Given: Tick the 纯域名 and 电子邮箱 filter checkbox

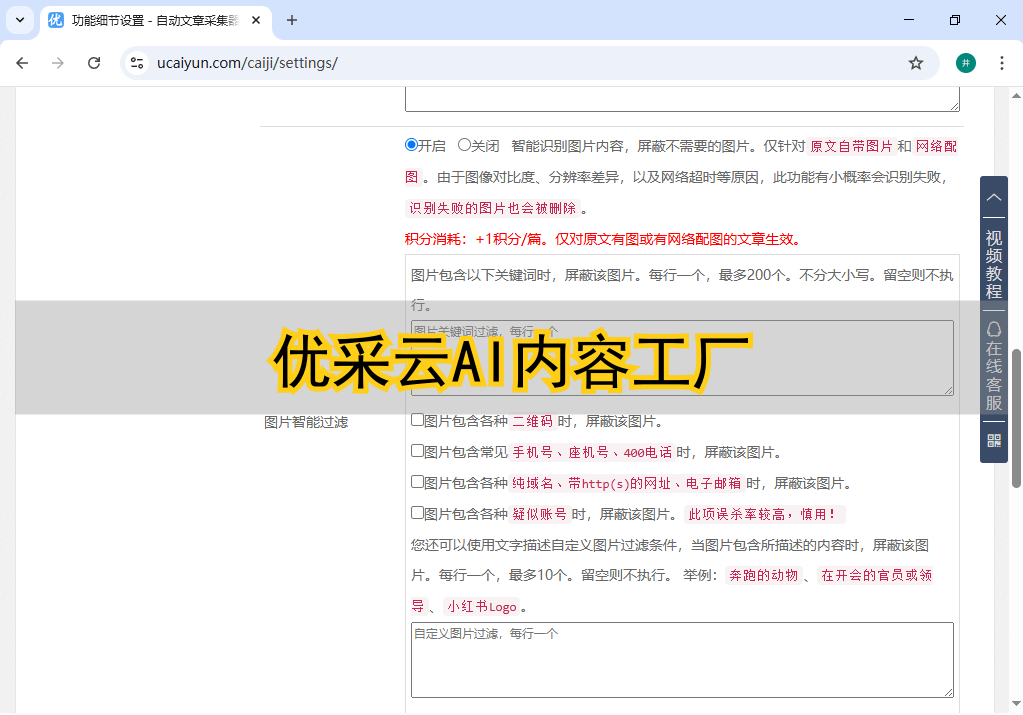Looking at the screenshot, I should pos(418,482).
